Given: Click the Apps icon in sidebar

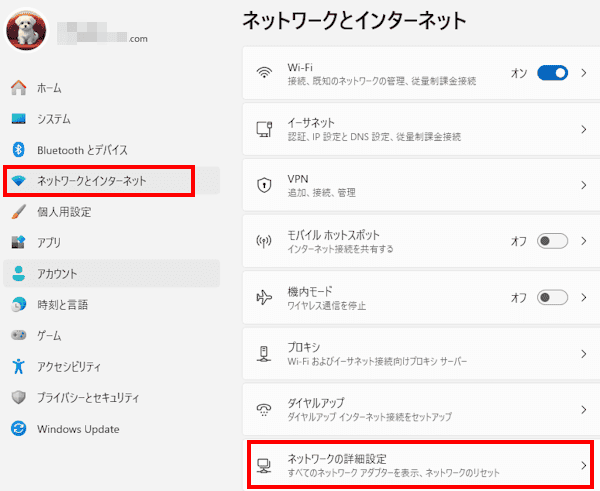Looking at the screenshot, I should click(x=18, y=242).
